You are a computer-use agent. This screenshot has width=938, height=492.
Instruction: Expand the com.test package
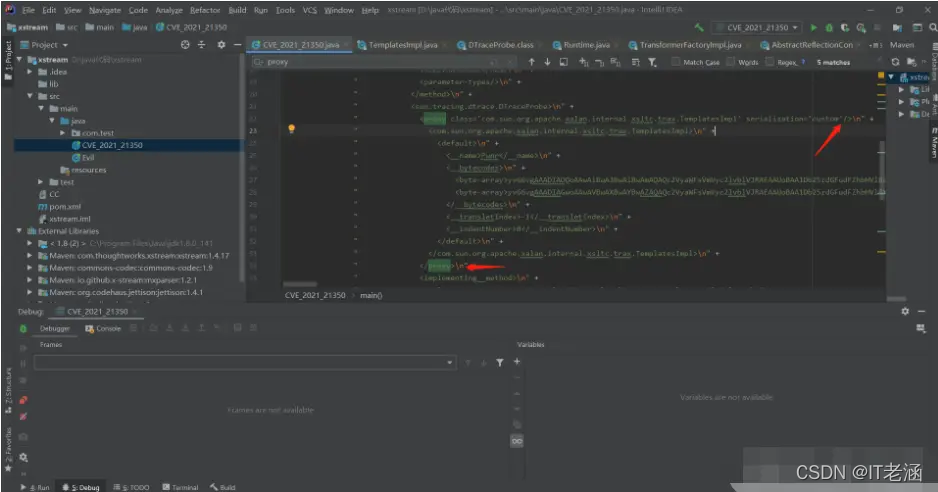tap(62, 133)
